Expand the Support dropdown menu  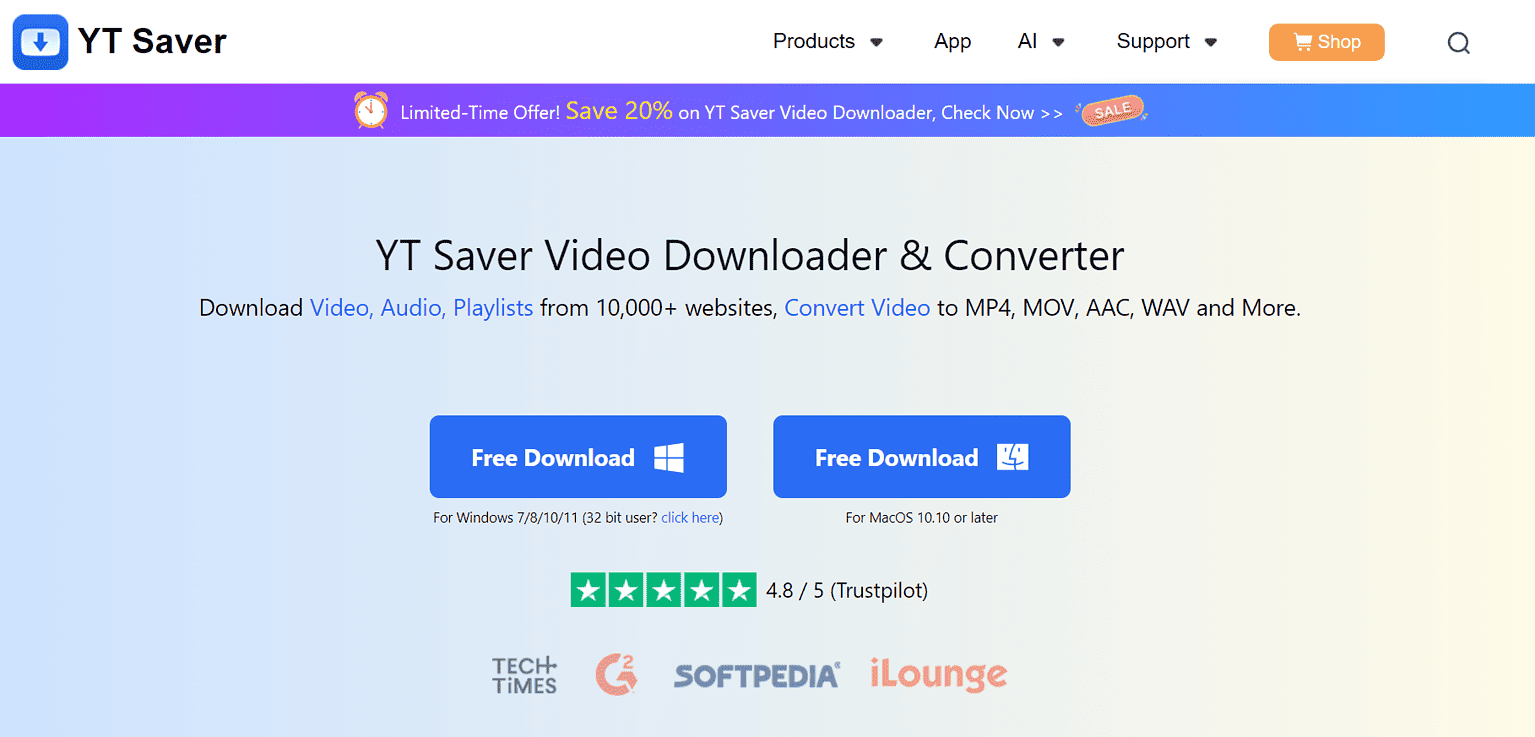coord(1167,41)
